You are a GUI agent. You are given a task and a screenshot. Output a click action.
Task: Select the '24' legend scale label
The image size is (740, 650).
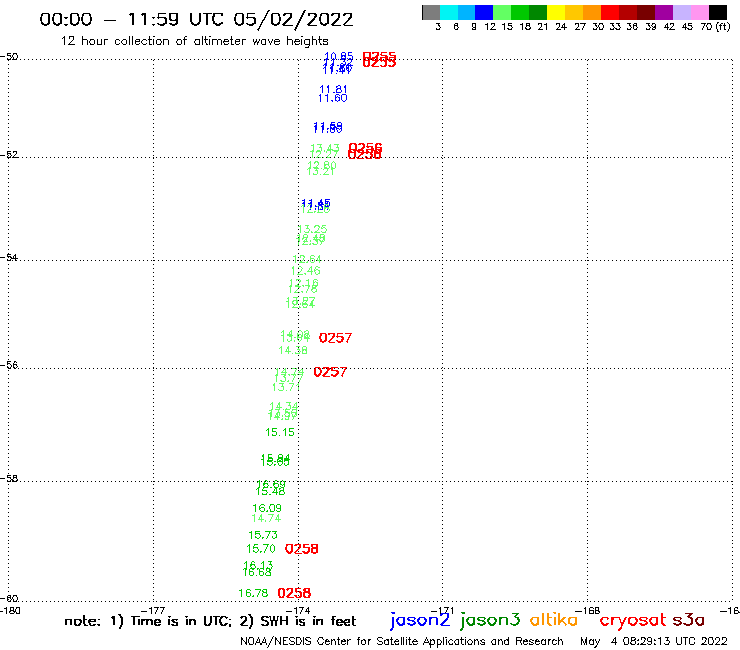(x=561, y=27)
